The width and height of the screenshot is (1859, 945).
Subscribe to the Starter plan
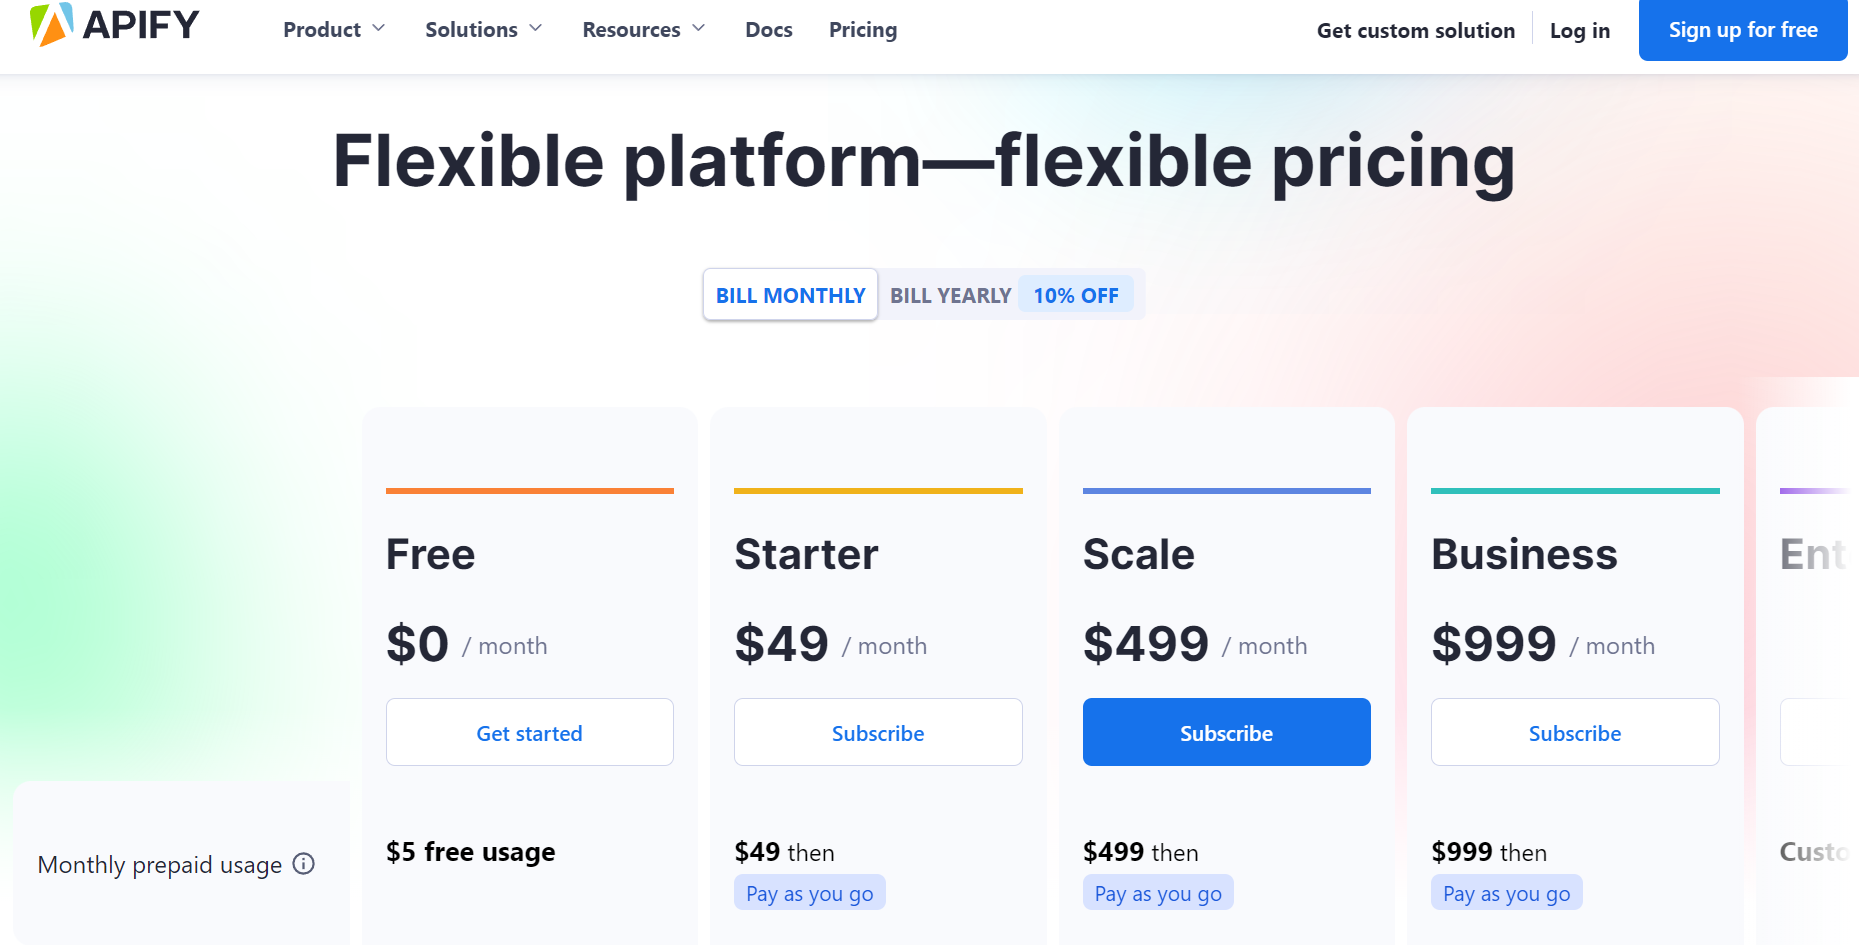(x=878, y=733)
